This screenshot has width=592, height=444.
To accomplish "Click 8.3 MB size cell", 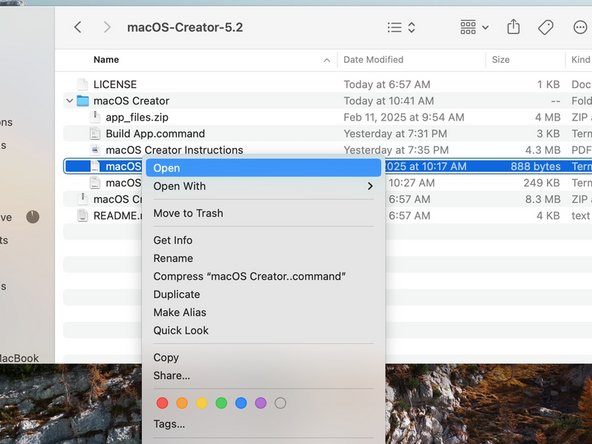I will click(543, 199).
